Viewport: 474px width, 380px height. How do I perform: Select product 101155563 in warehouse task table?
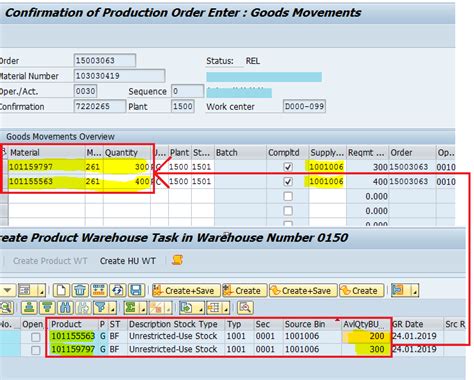[73, 336]
